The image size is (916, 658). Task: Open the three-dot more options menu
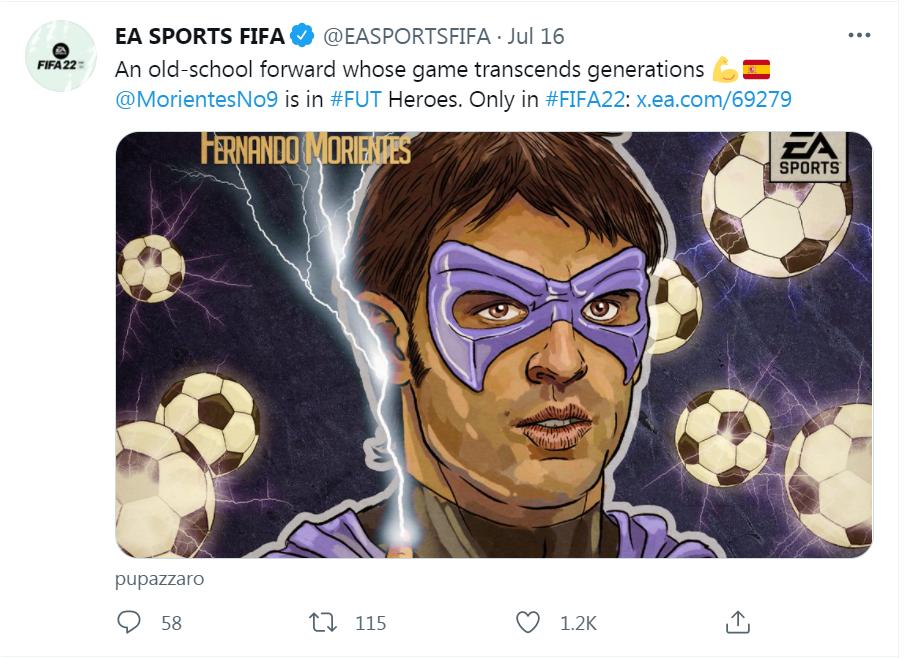pyautogui.click(x=859, y=35)
